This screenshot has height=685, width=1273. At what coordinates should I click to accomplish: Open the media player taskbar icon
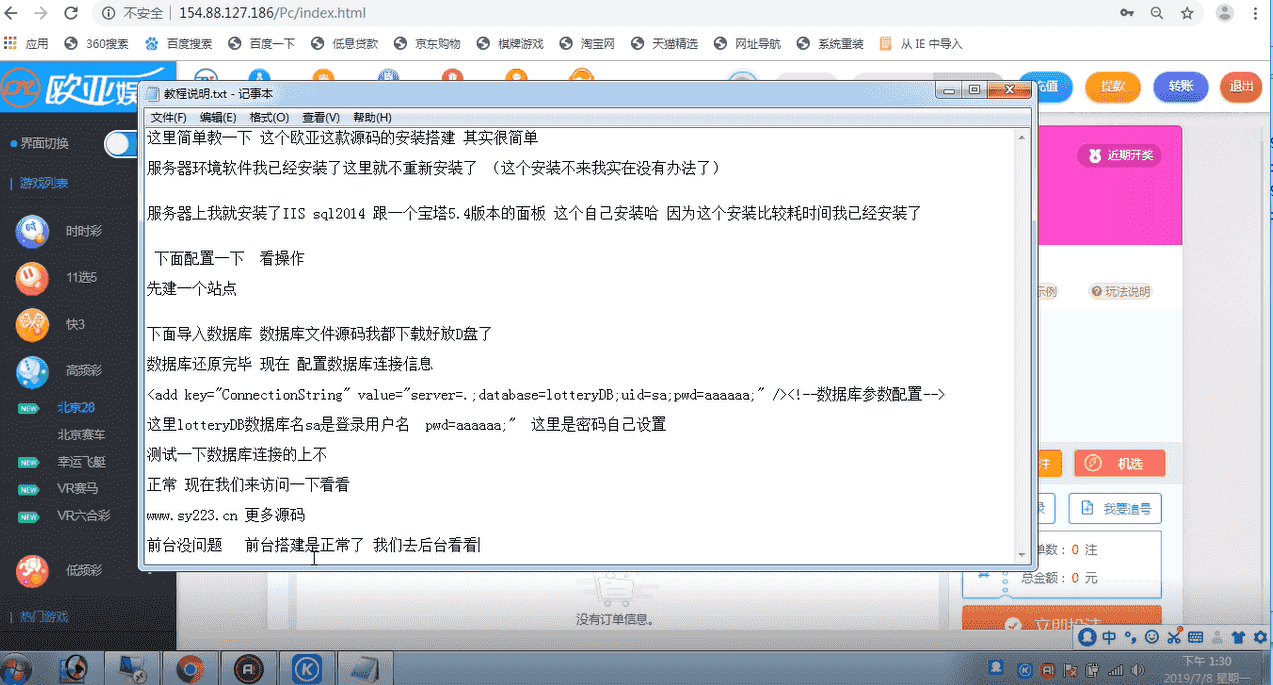point(75,668)
